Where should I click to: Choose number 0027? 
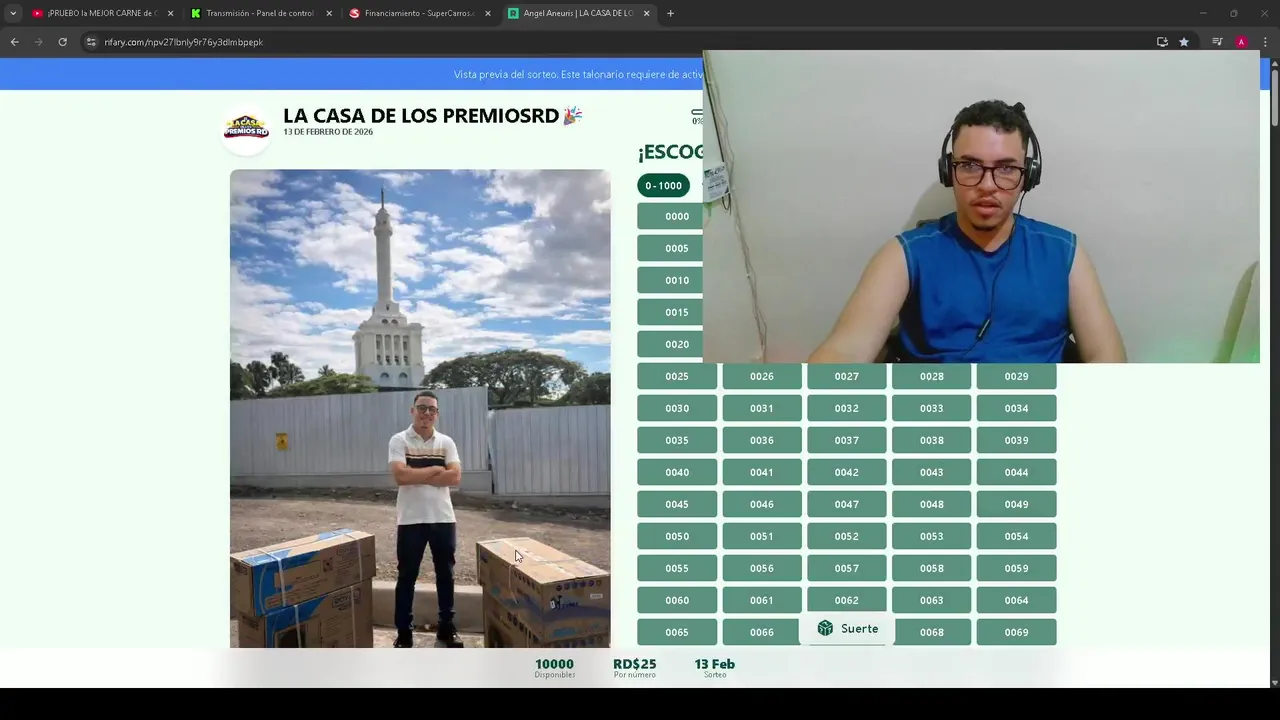847,376
